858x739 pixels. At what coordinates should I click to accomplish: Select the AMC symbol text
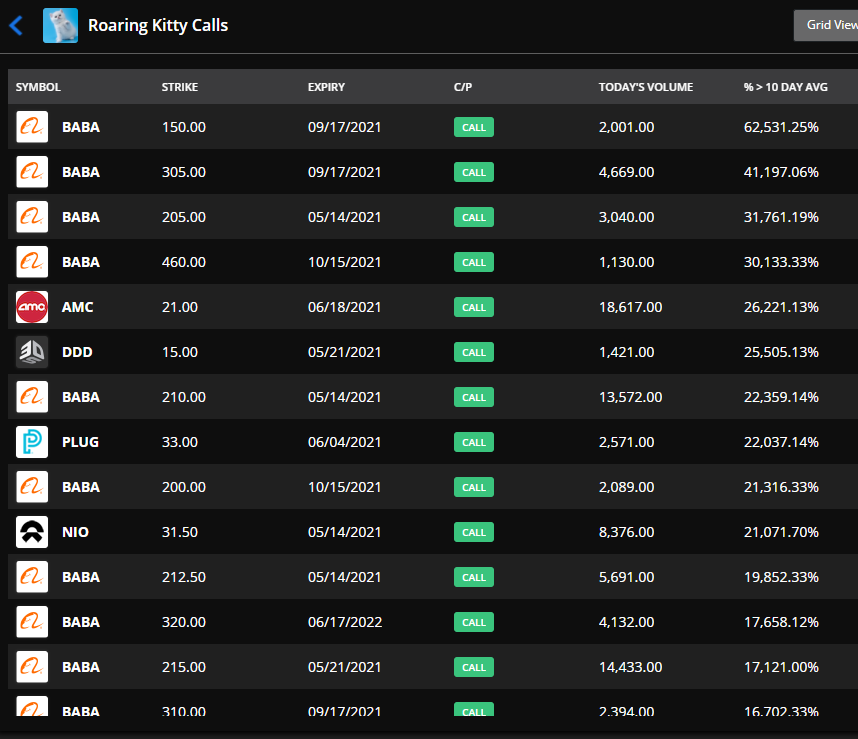click(77, 307)
